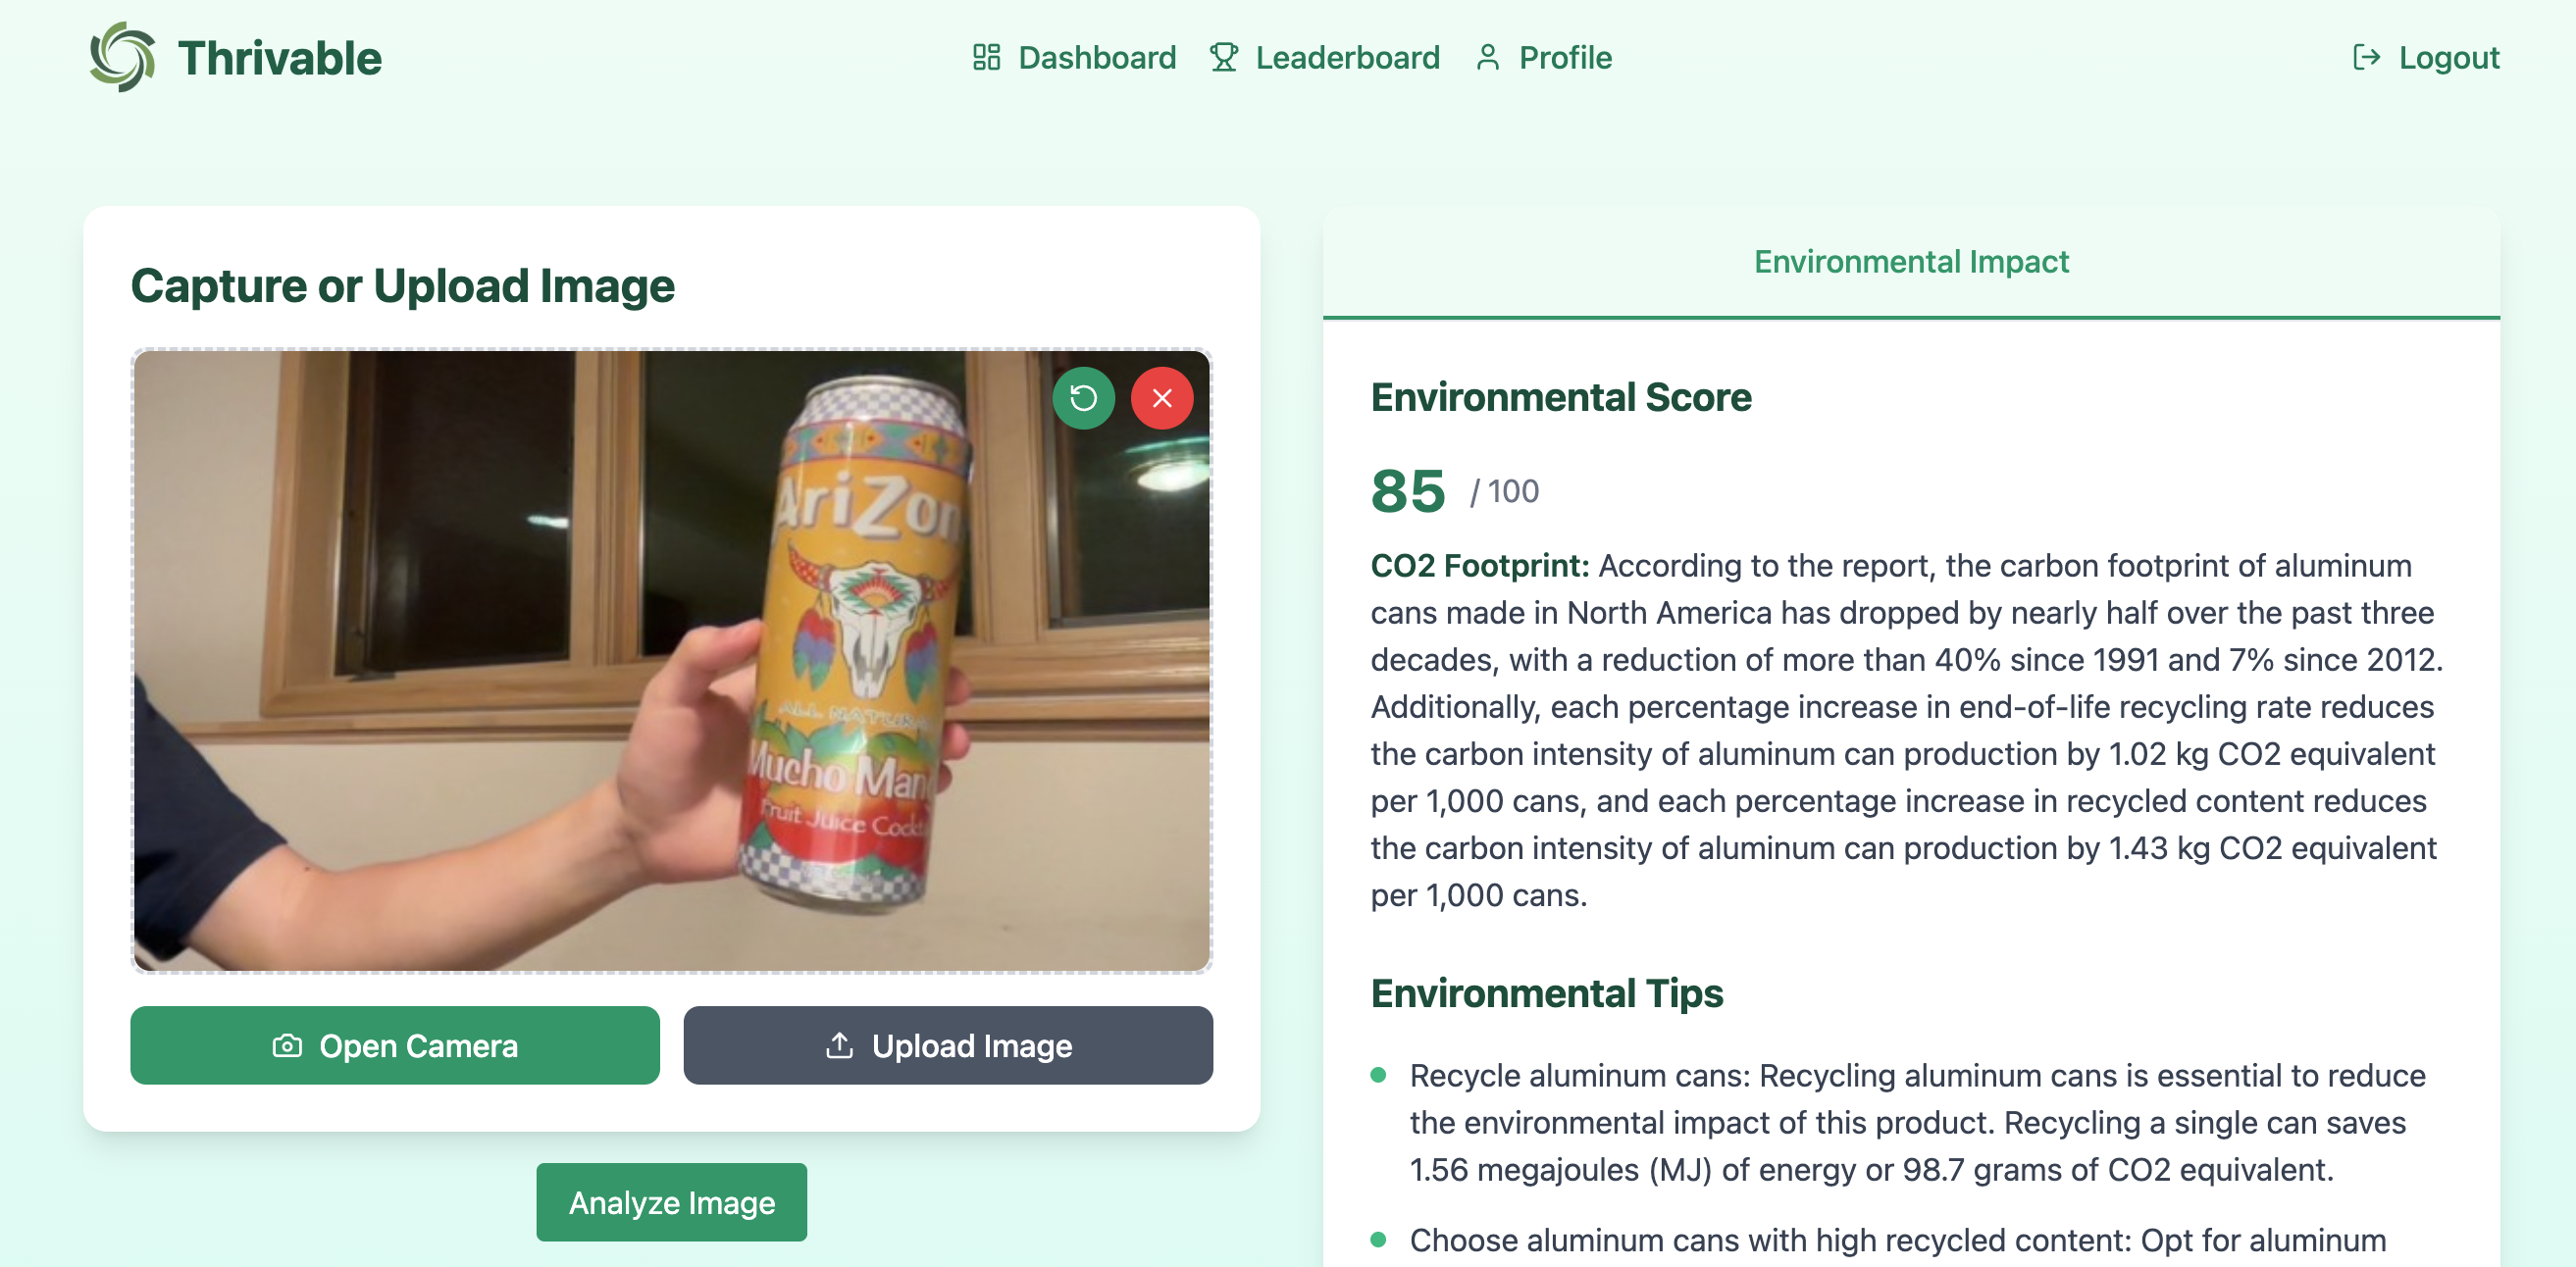The image size is (2576, 1267).
Task: Remove image with red X button
Action: coord(1161,398)
